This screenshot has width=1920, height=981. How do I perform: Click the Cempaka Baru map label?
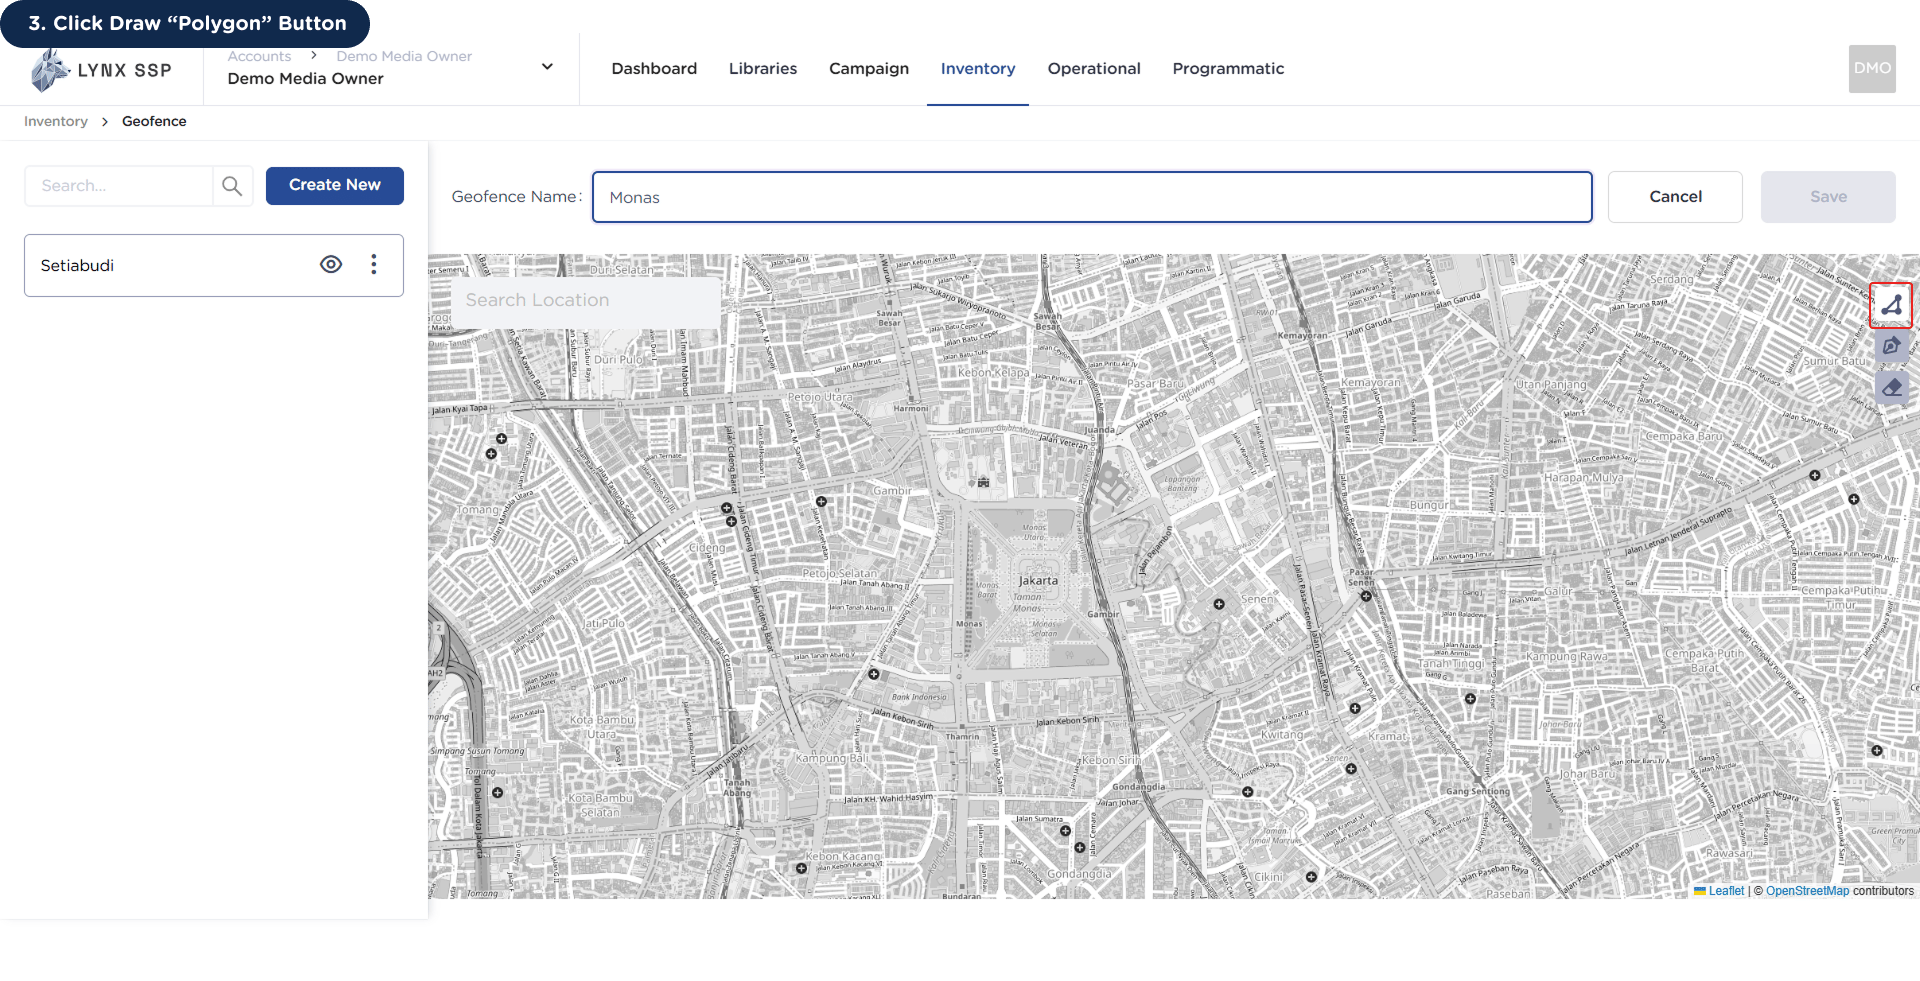point(1684,436)
